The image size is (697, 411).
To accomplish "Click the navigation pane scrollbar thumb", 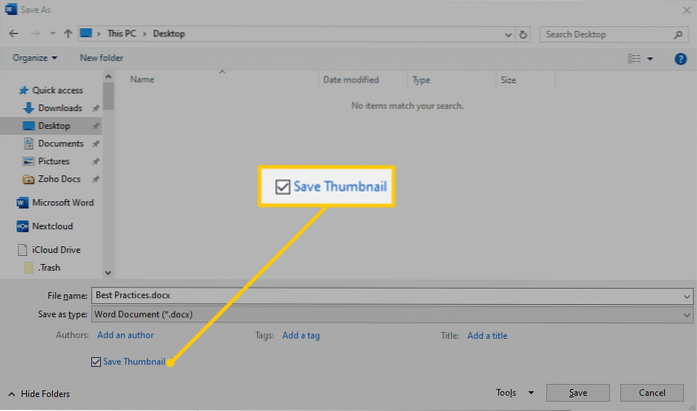I will pos(108,96).
